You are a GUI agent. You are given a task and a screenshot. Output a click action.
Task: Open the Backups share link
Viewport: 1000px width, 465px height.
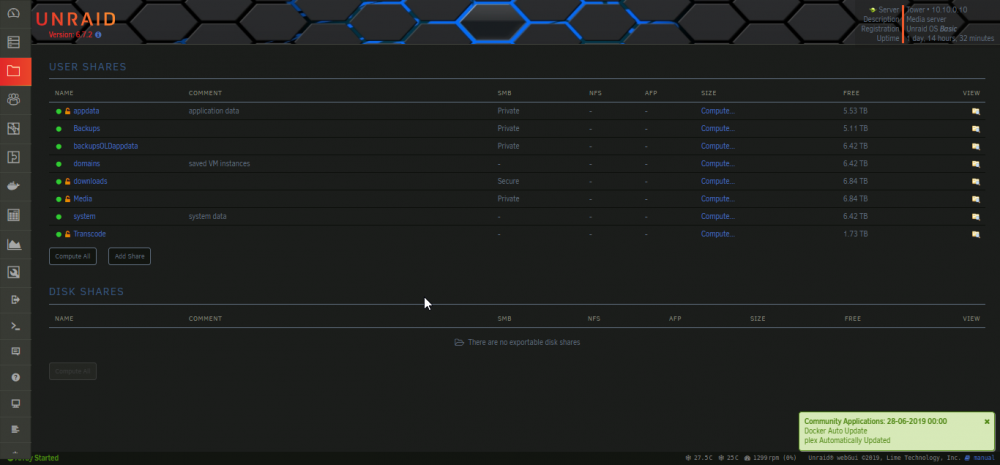pos(87,128)
